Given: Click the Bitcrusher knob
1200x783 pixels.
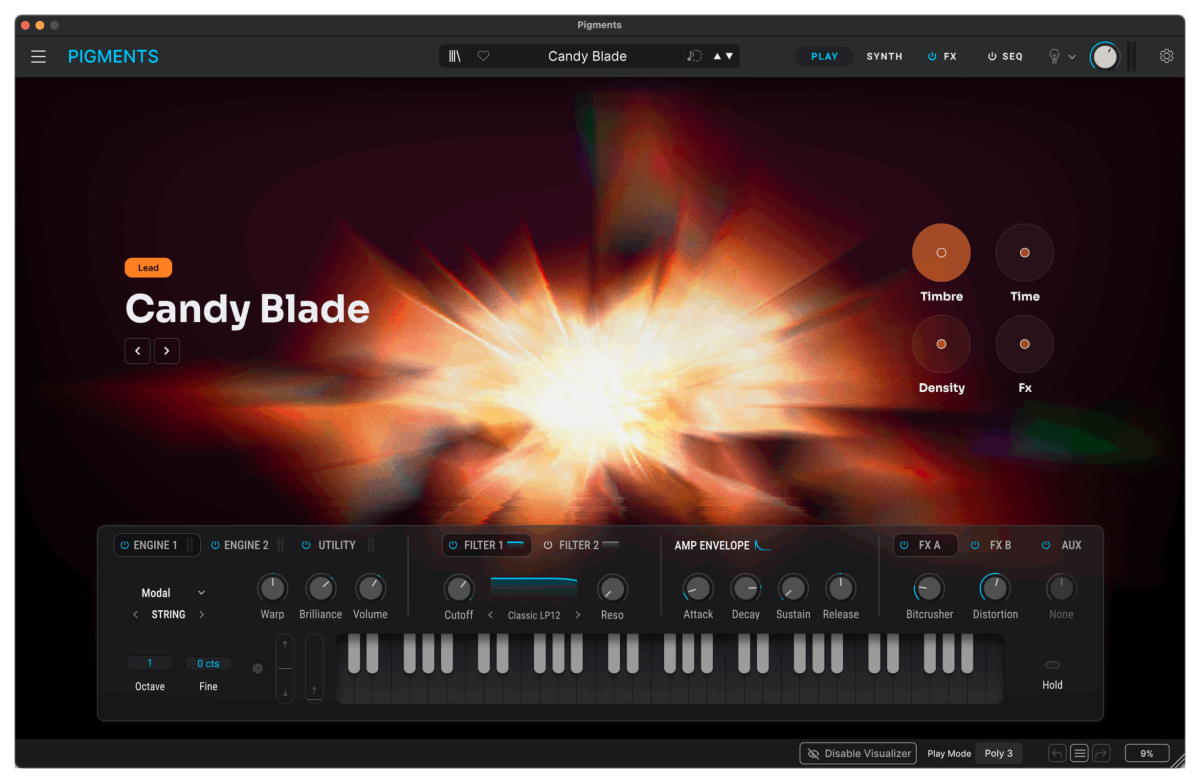Looking at the screenshot, I should pos(929,588).
